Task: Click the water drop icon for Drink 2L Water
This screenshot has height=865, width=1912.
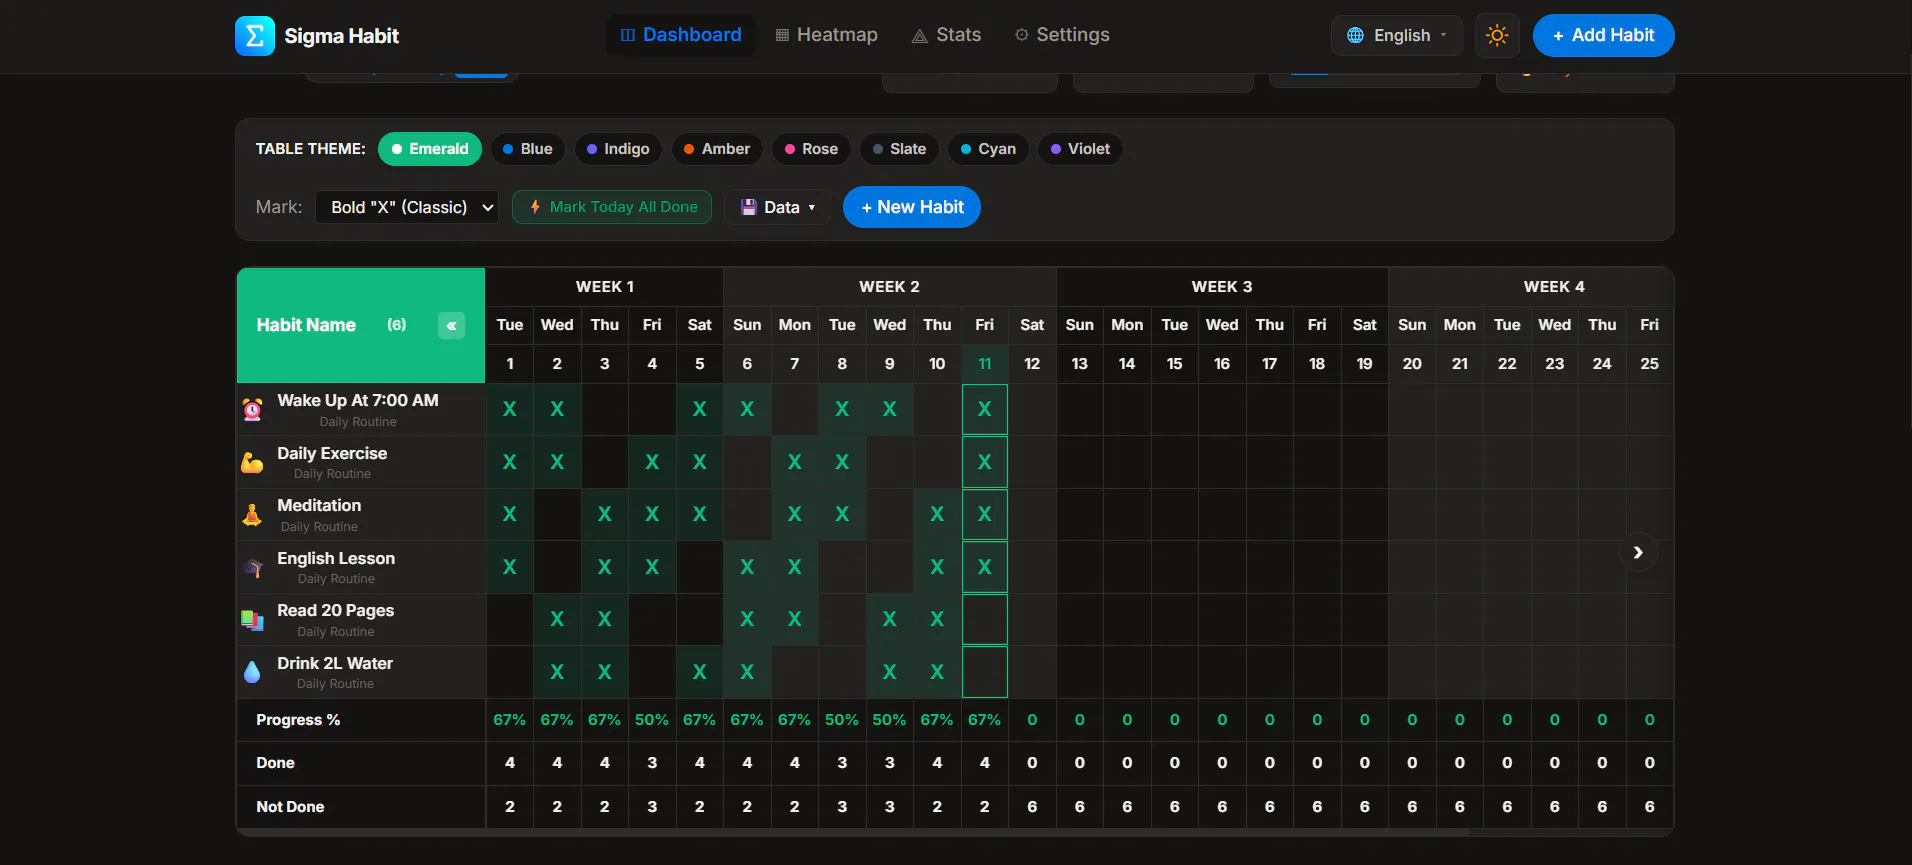Action: [x=253, y=672]
